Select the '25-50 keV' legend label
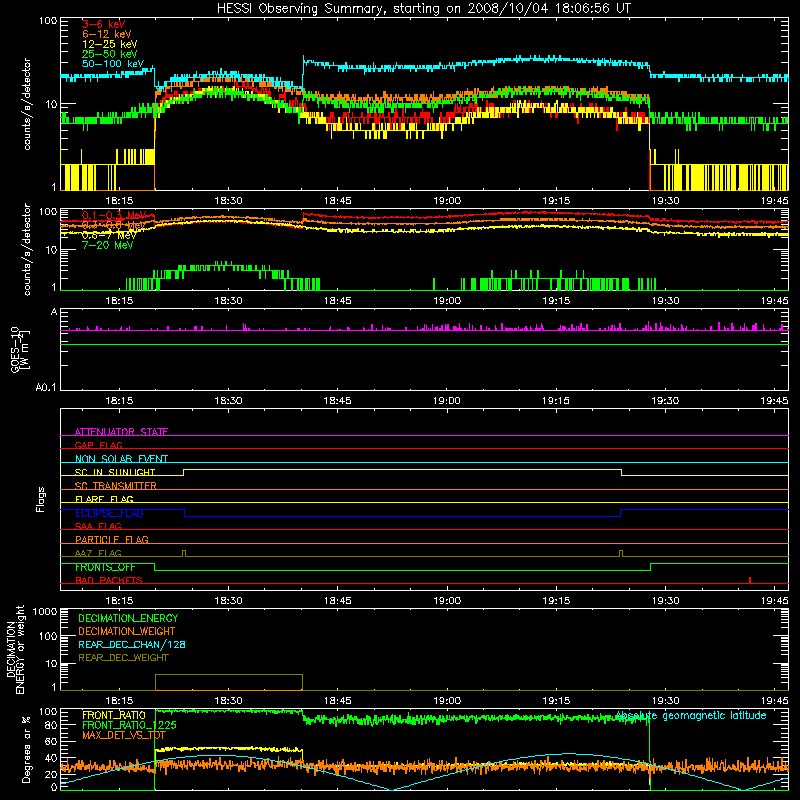The width and height of the screenshot is (800, 800). click(109, 54)
